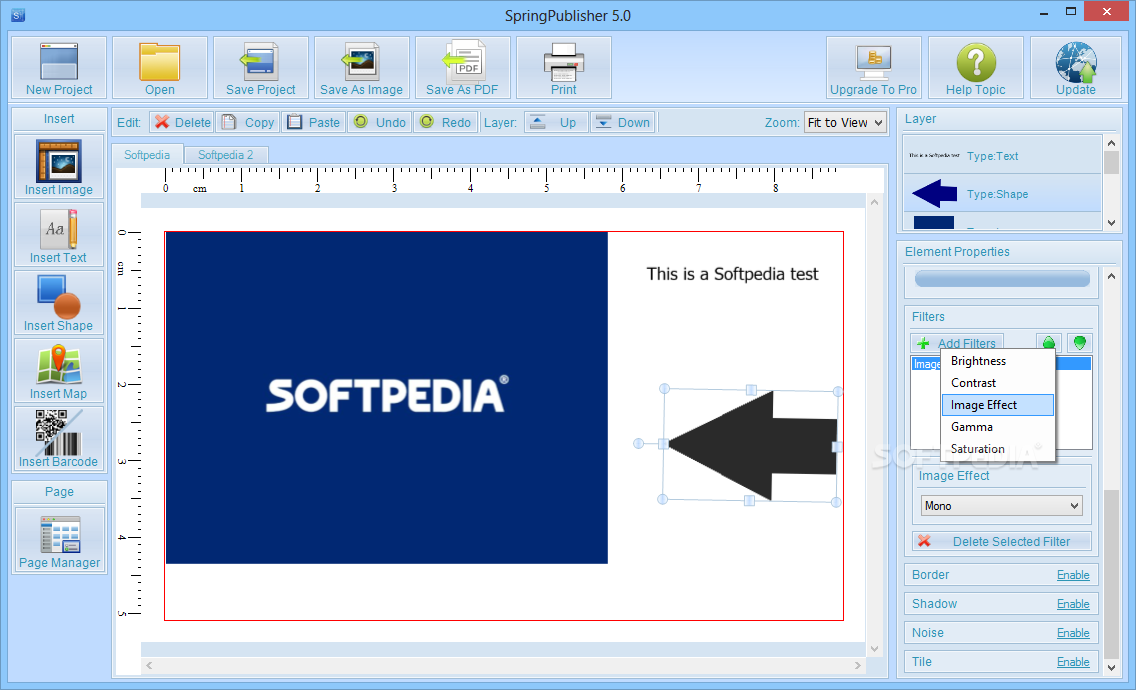Paste the copied element
Viewport: 1136px width, 690px height.
(x=314, y=122)
